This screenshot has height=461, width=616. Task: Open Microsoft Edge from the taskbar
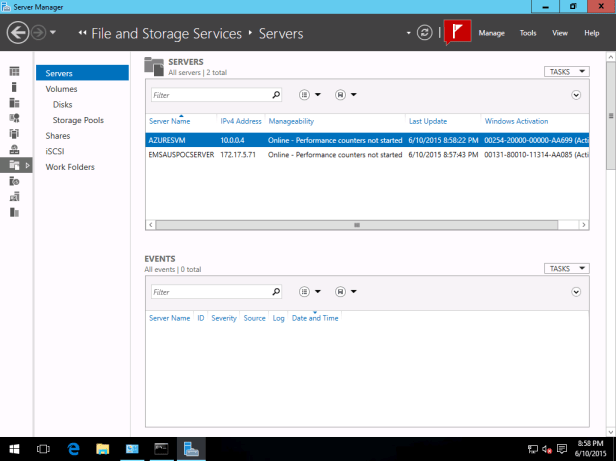point(73,449)
